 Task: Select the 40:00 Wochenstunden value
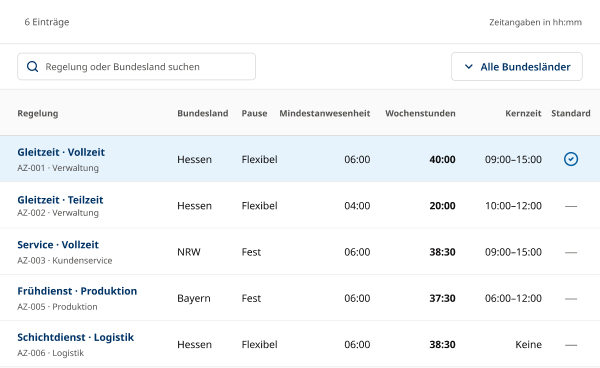[442, 160]
